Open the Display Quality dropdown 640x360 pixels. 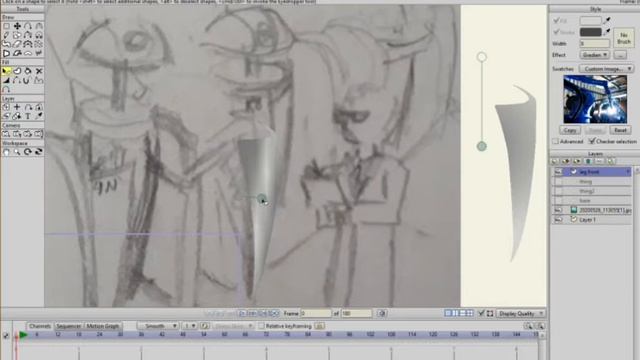pos(521,313)
